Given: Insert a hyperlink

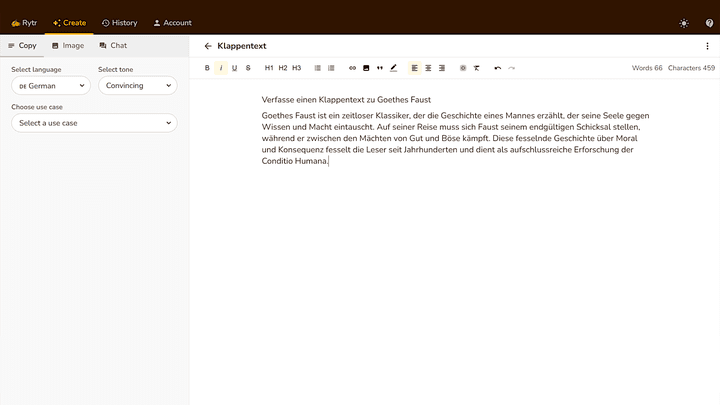Looking at the screenshot, I should click(352, 68).
